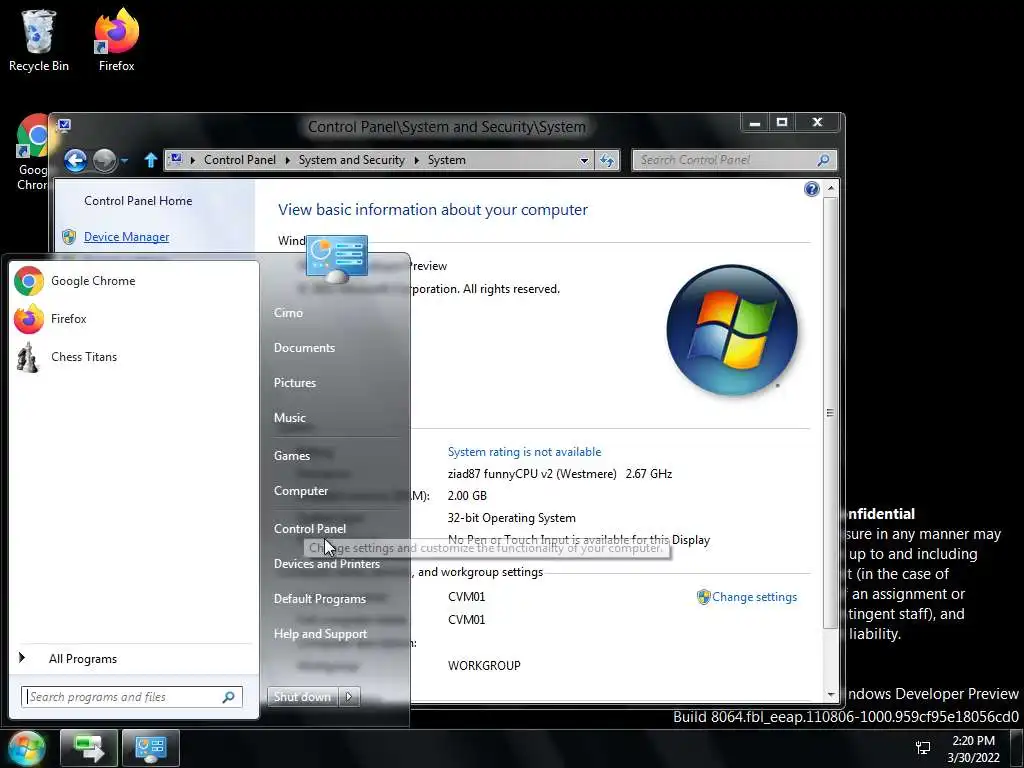The width and height of the screenshot is (1024, 768).
Task: Open Firefox desktop shortcut icon
Action: coord(116,40)
